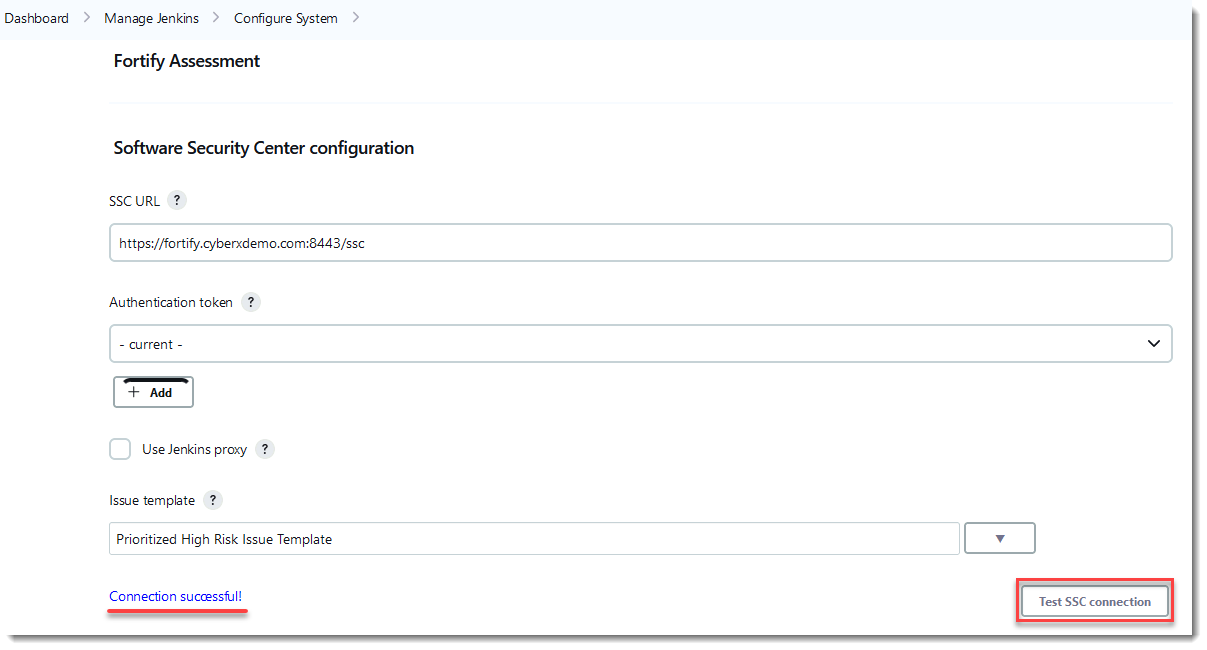
Task: Navigate to Dashboard via breadcrumb
Action: click(x=36, y=18)
